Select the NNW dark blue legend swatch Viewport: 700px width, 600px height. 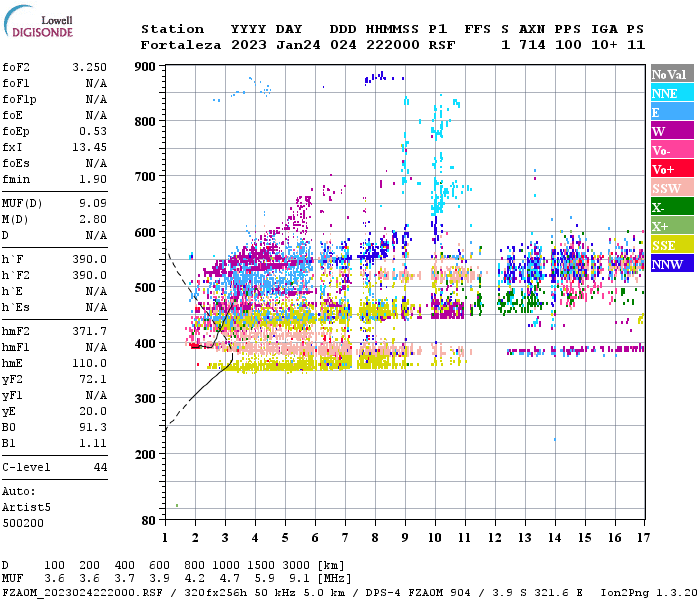(672, 263)
